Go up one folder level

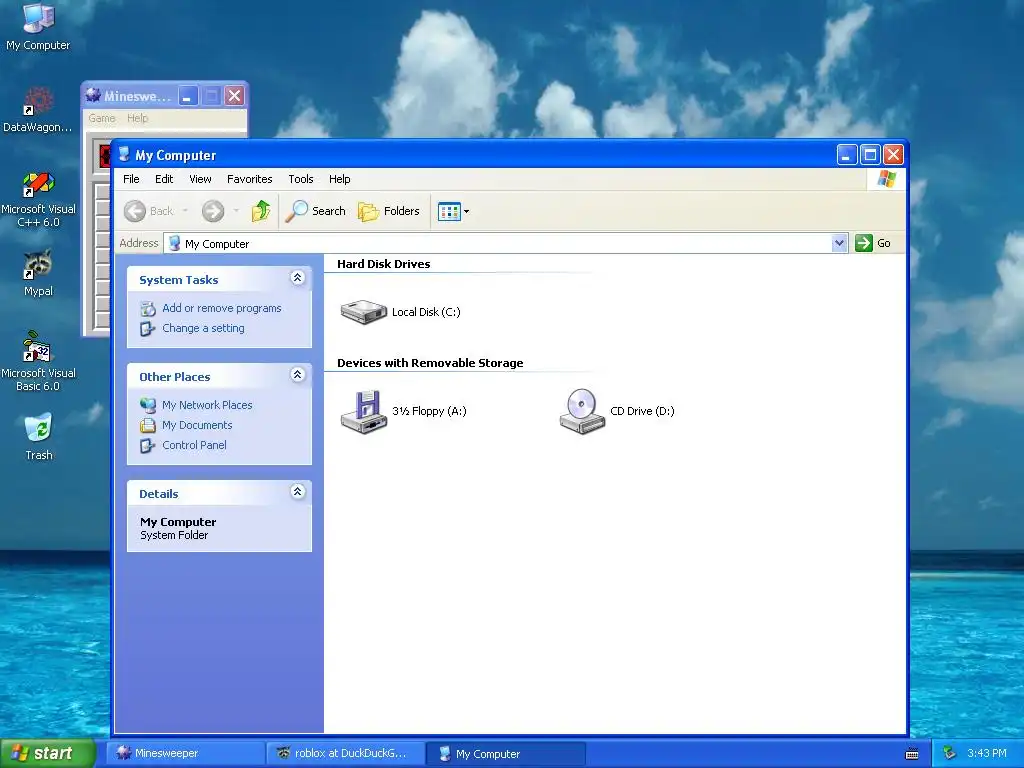point(261,211)
